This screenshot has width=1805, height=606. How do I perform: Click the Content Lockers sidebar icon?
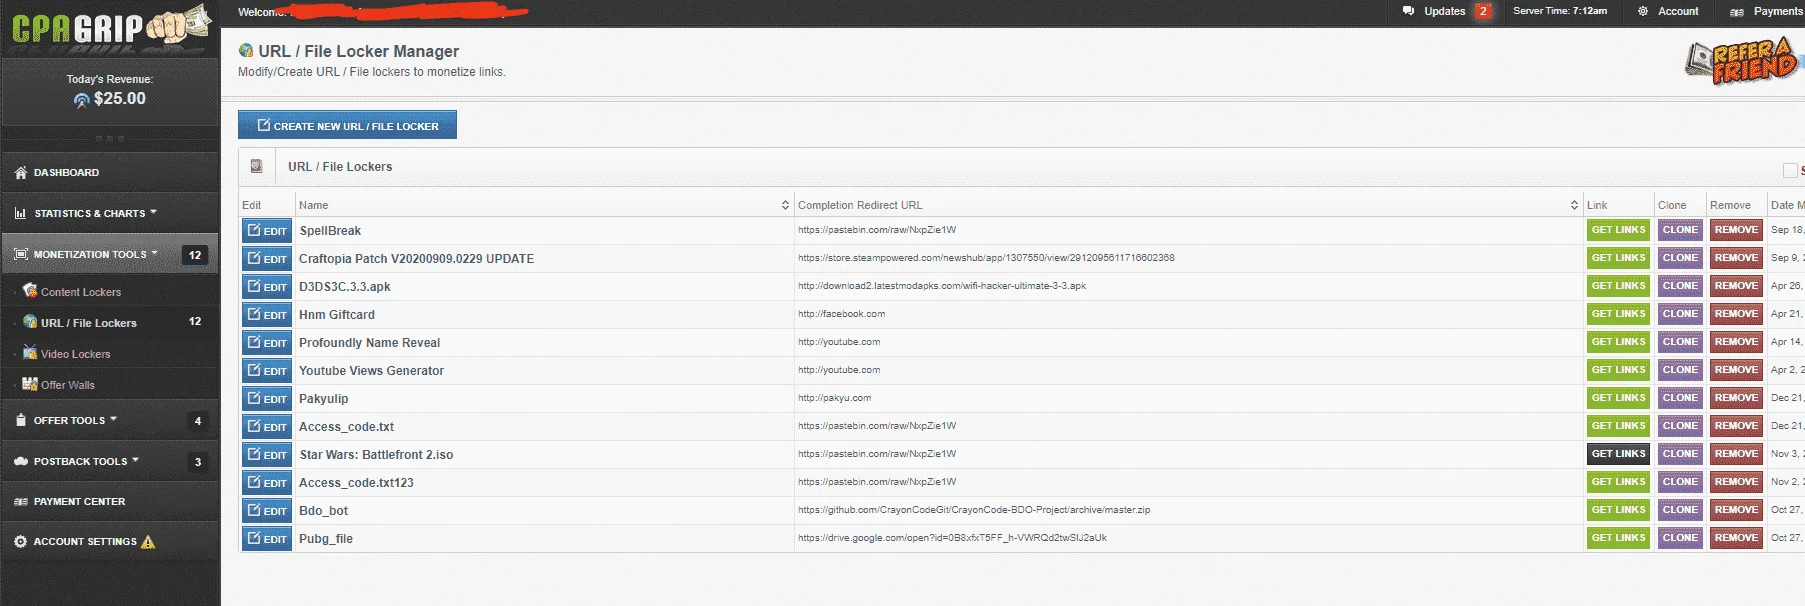tap(30, 291)
